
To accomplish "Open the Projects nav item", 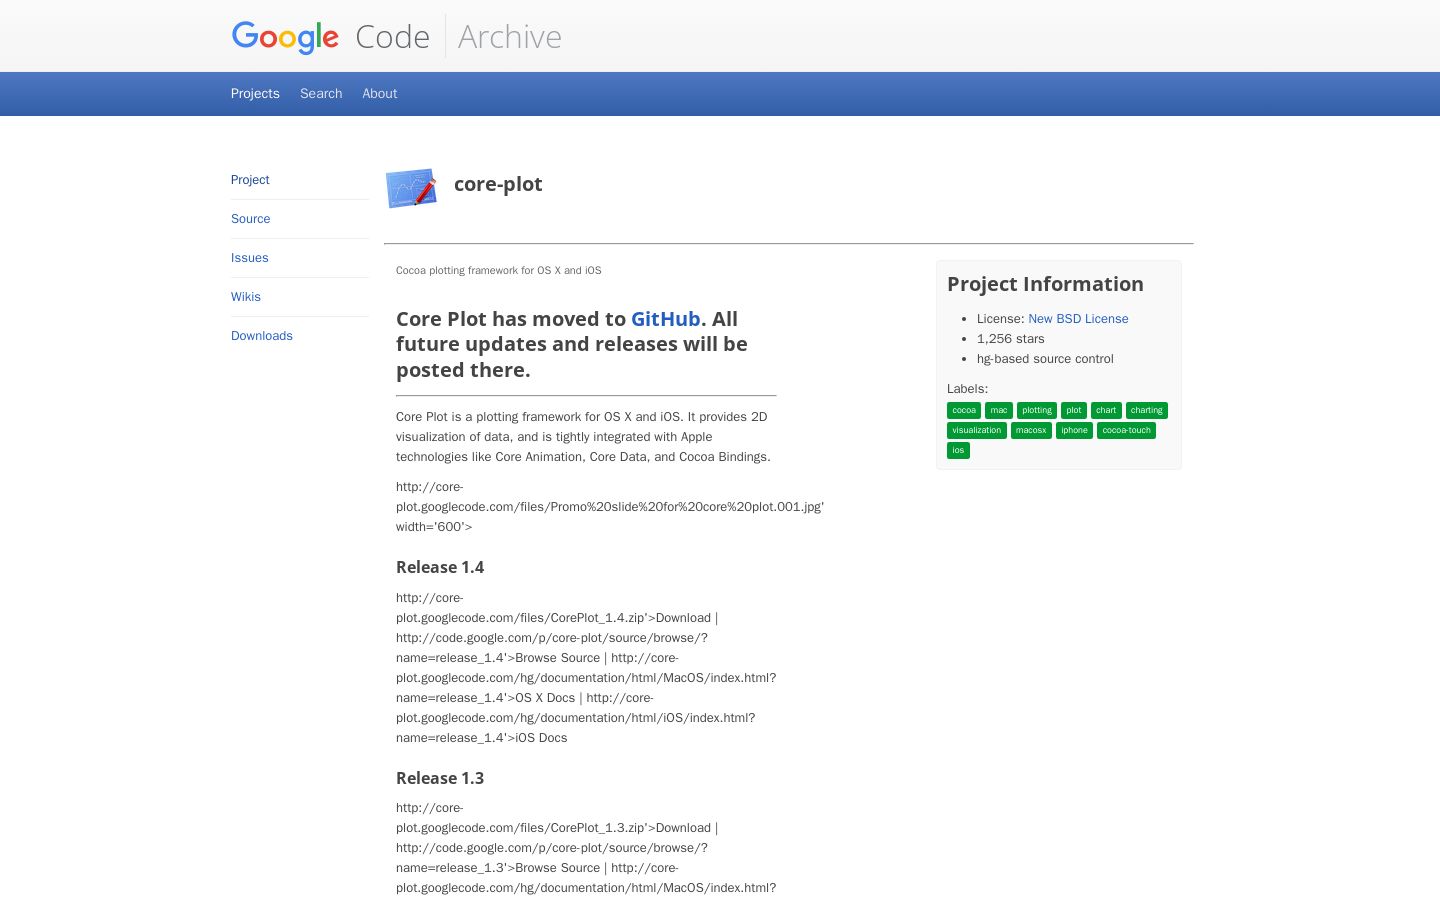I will (255, 94).
